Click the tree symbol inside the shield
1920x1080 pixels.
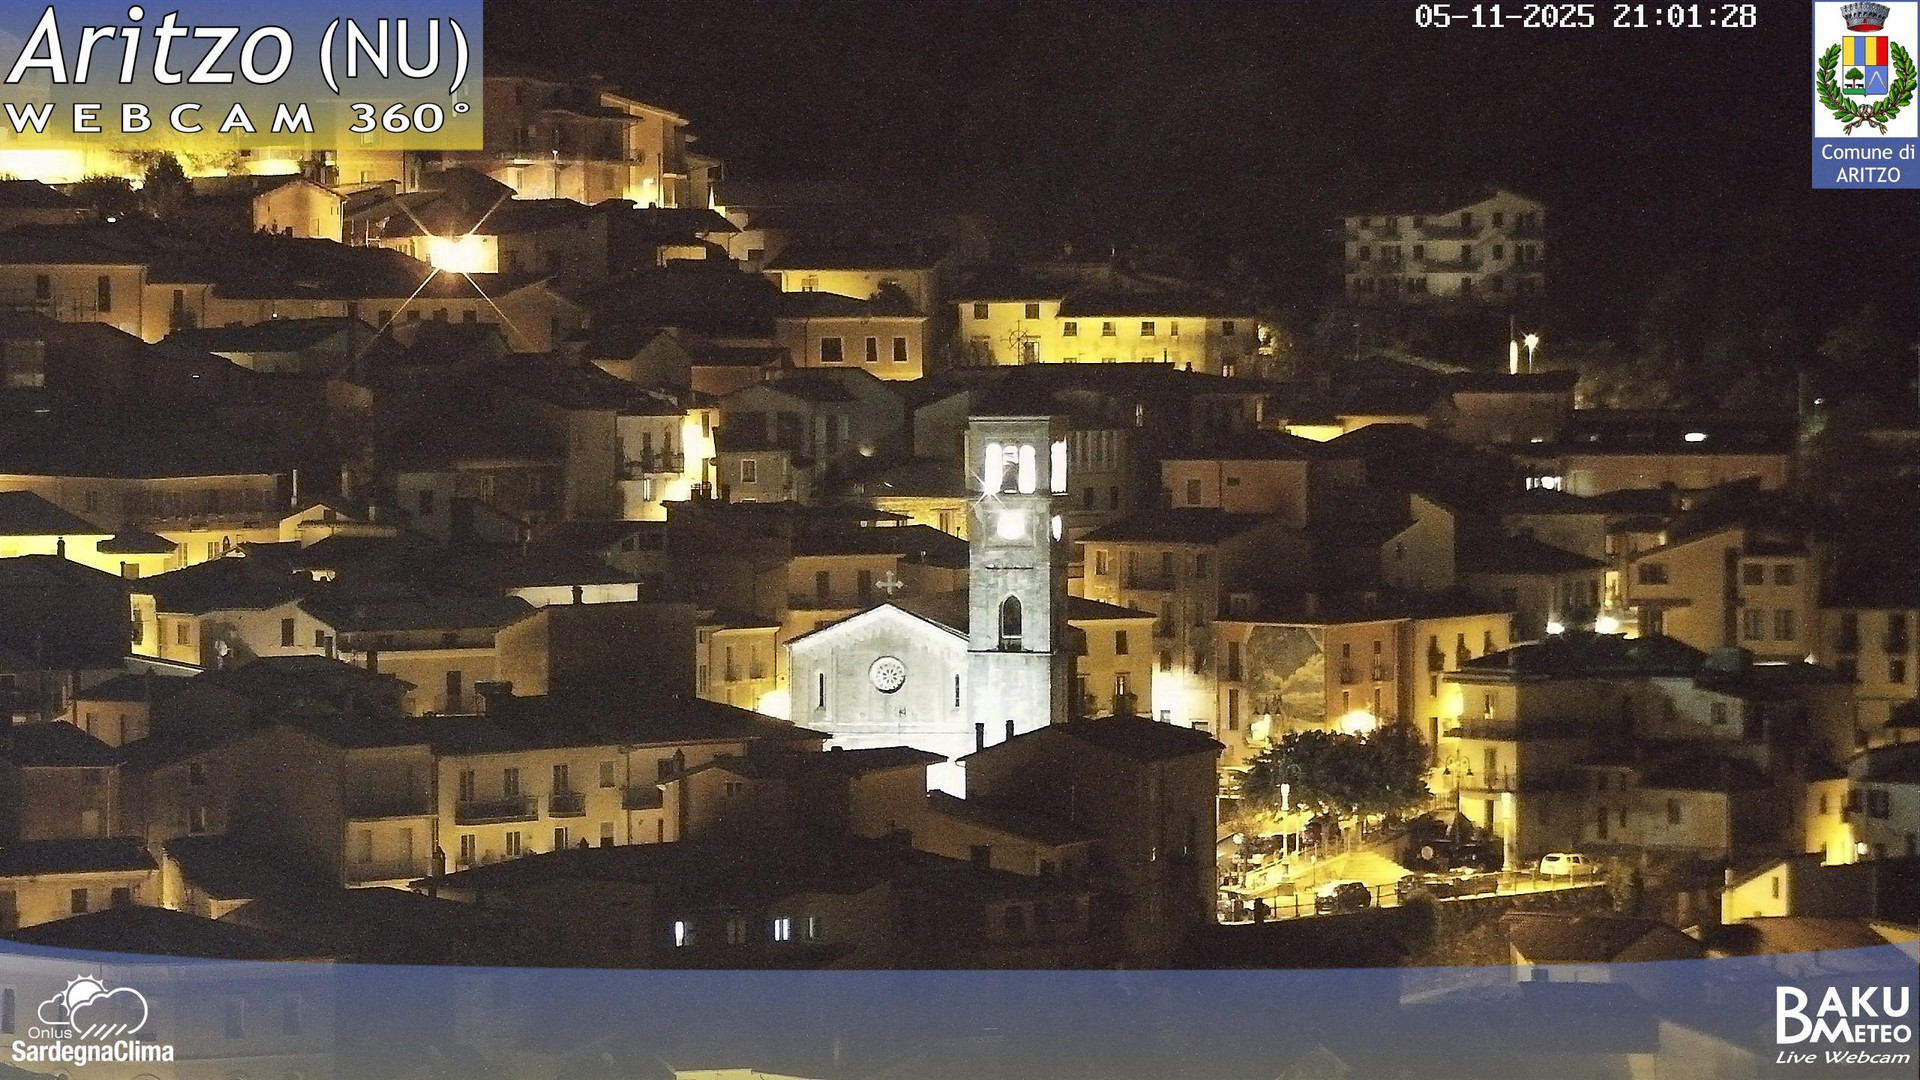tap(1853, 77)
